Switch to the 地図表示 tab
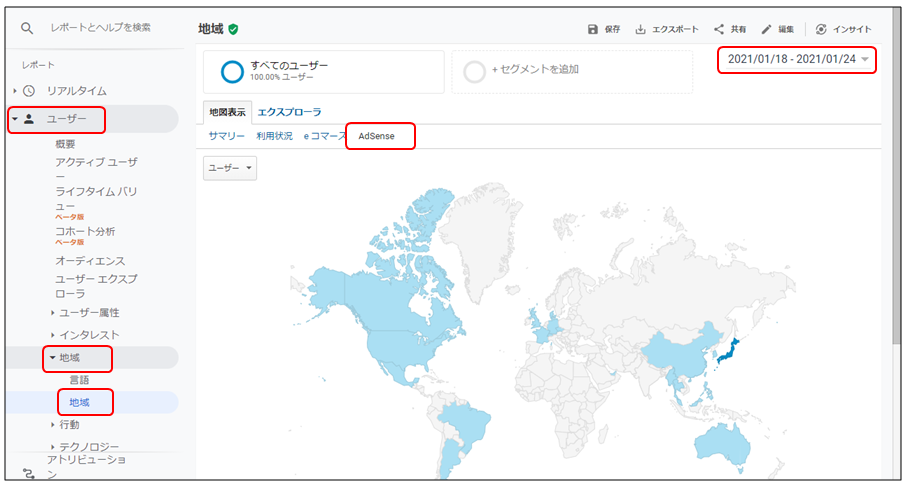908x485 pixels. pyautogui.click(x=228, y=112)
